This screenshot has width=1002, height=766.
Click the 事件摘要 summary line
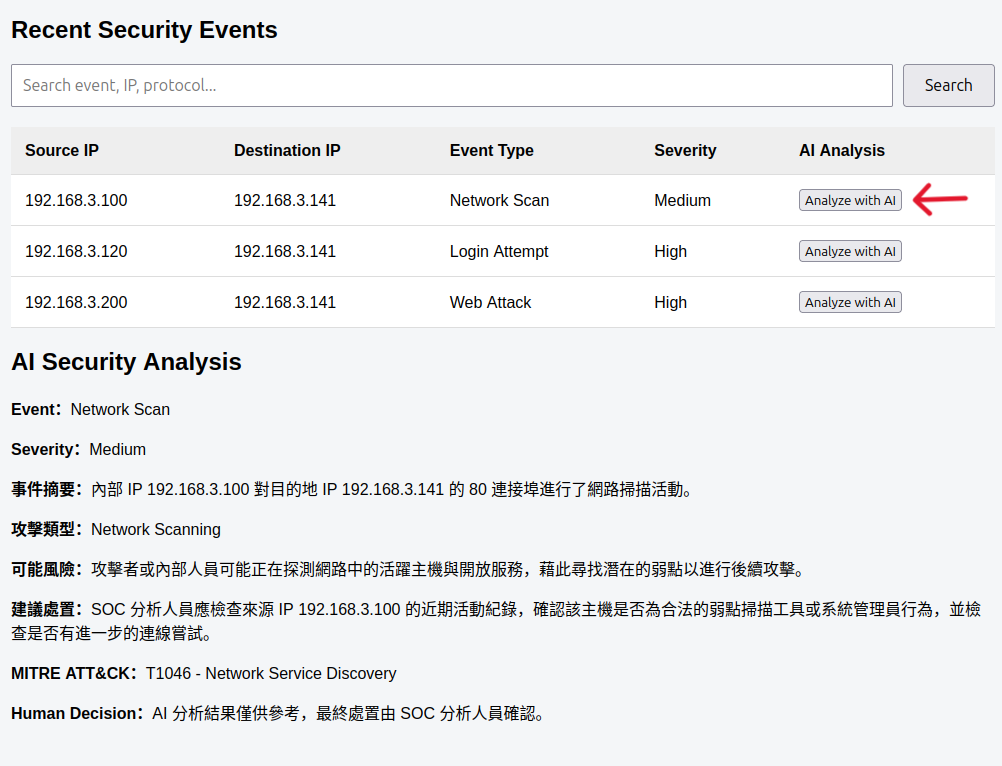[352, 489]
